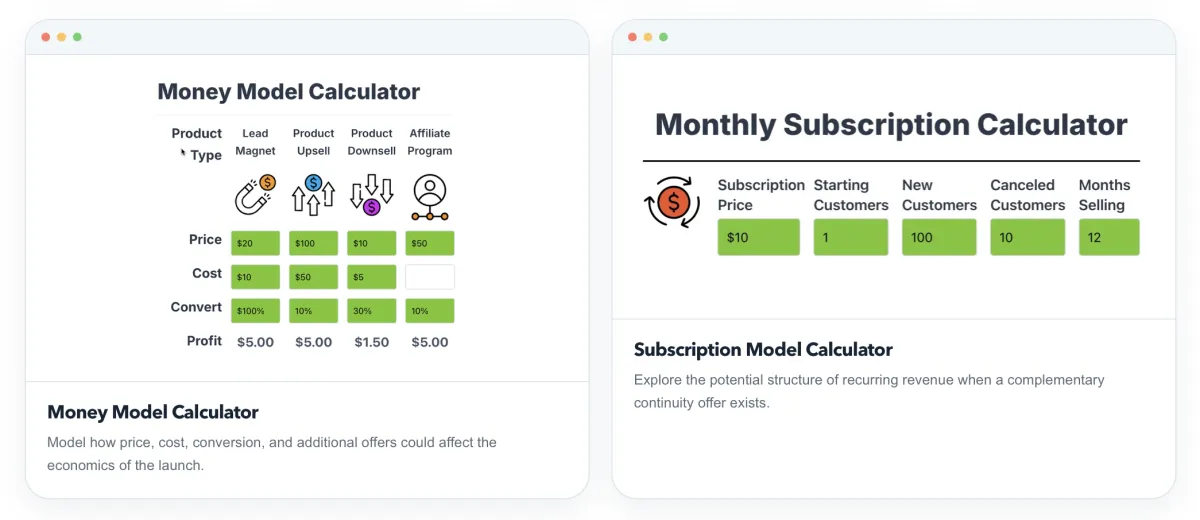The width and height of the screenshot is (1200, 520).
Task: Select the Product Upsell price field $100
Action: click(x=313, y=243)
